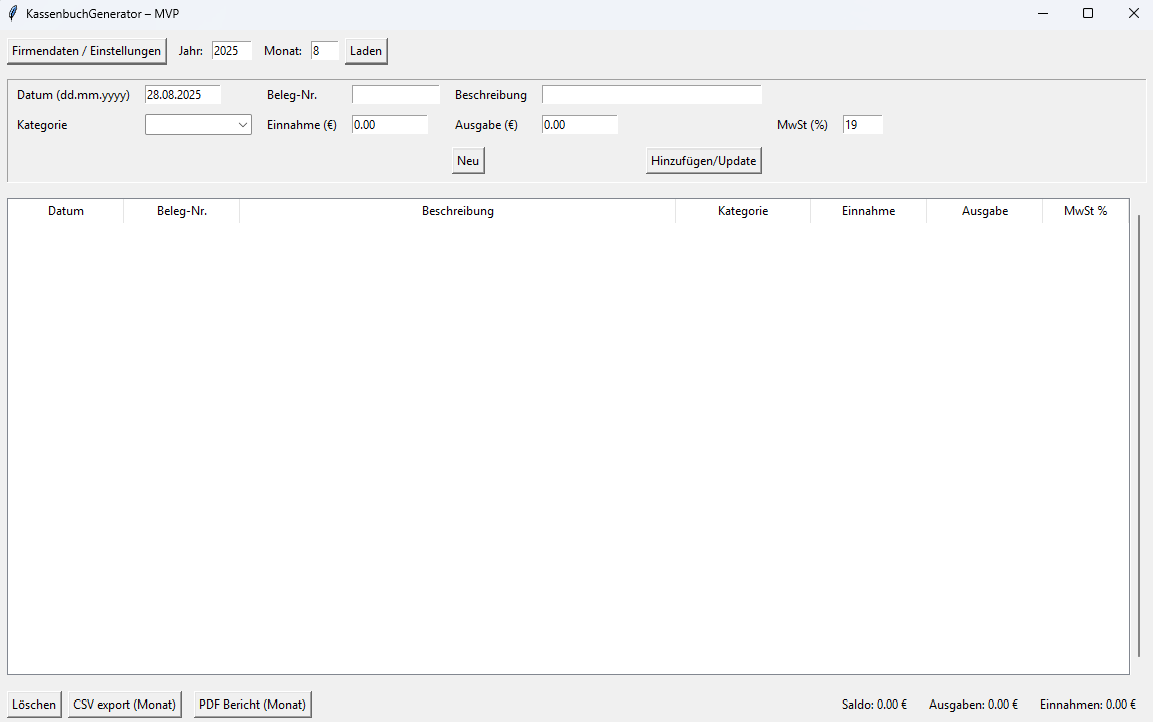Click the Einnahme (€) amount field

click(389, 125)
